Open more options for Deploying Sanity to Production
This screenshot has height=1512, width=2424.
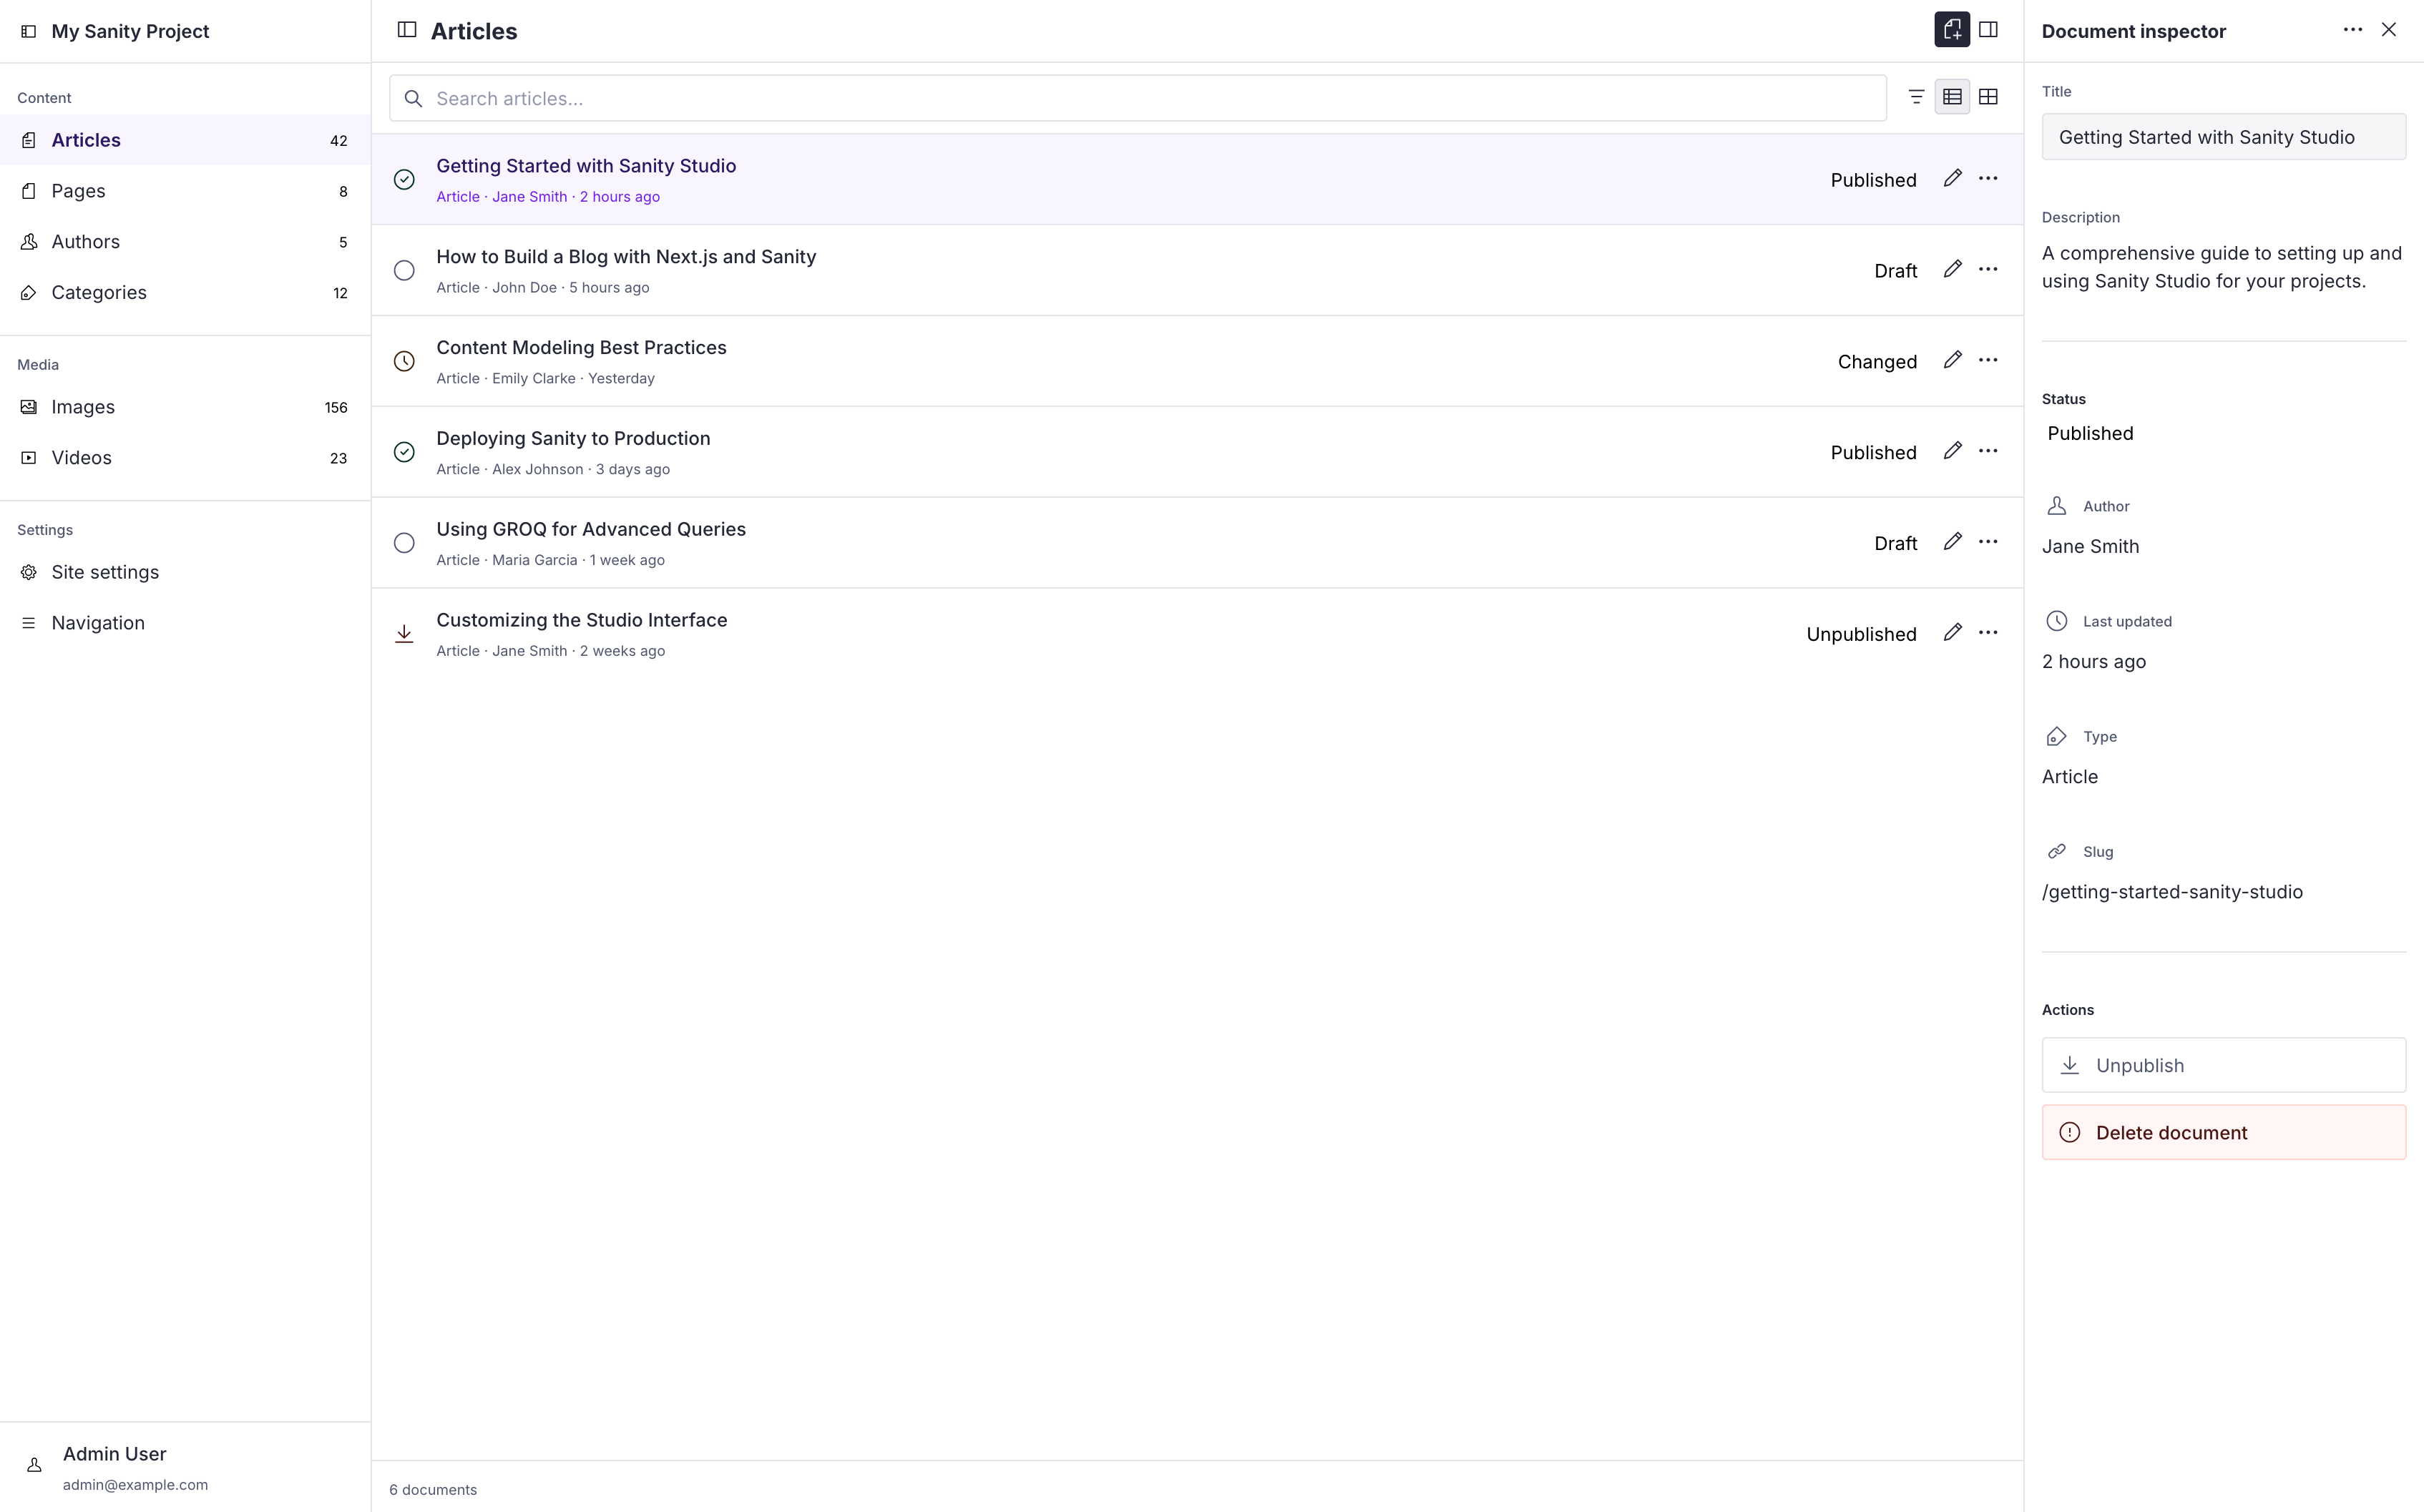(x=1988, y=452)
